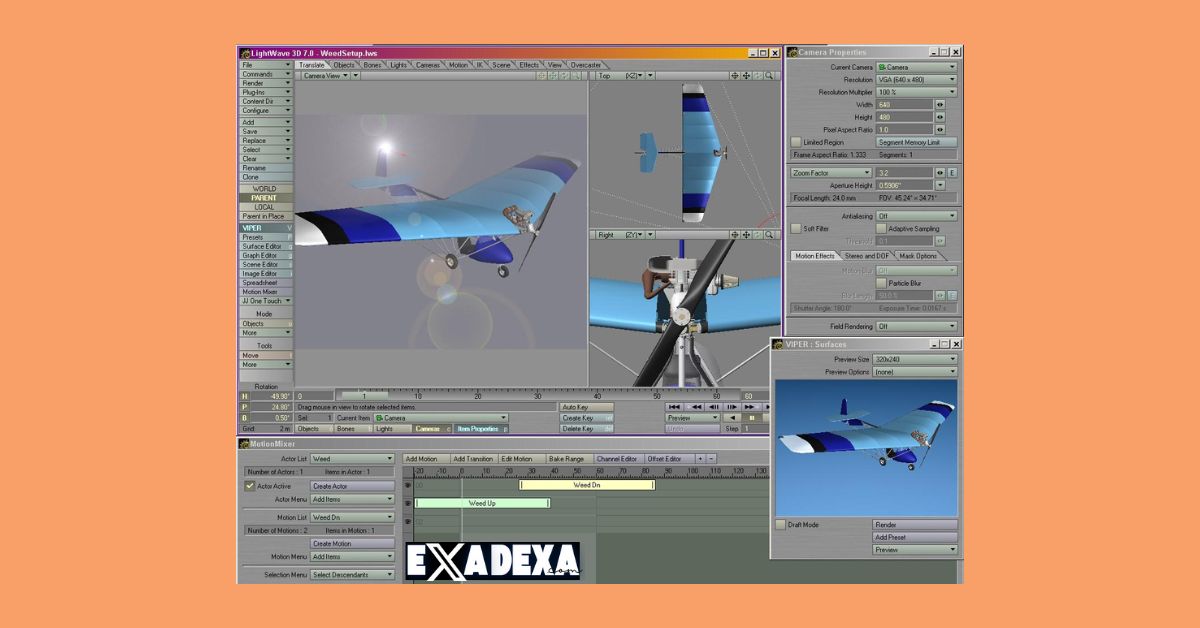
Task: Select the magnifier zoom icon in the Top viewport
Action: 767,75
